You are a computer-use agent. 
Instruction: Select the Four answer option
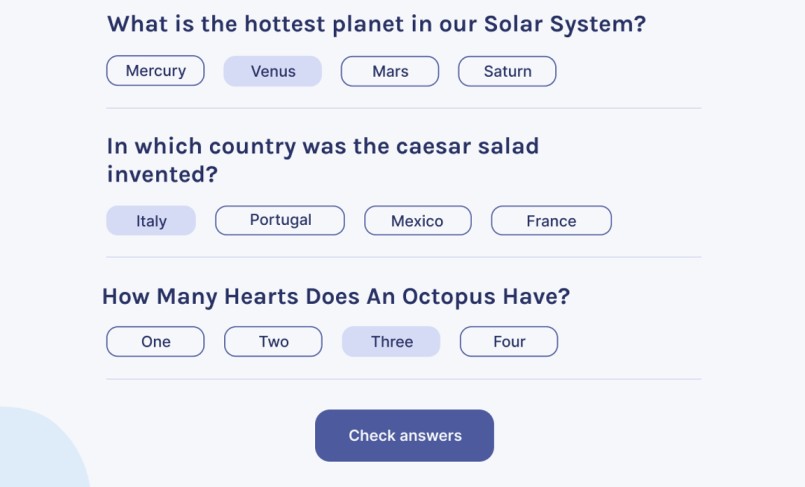pos(509,341)
